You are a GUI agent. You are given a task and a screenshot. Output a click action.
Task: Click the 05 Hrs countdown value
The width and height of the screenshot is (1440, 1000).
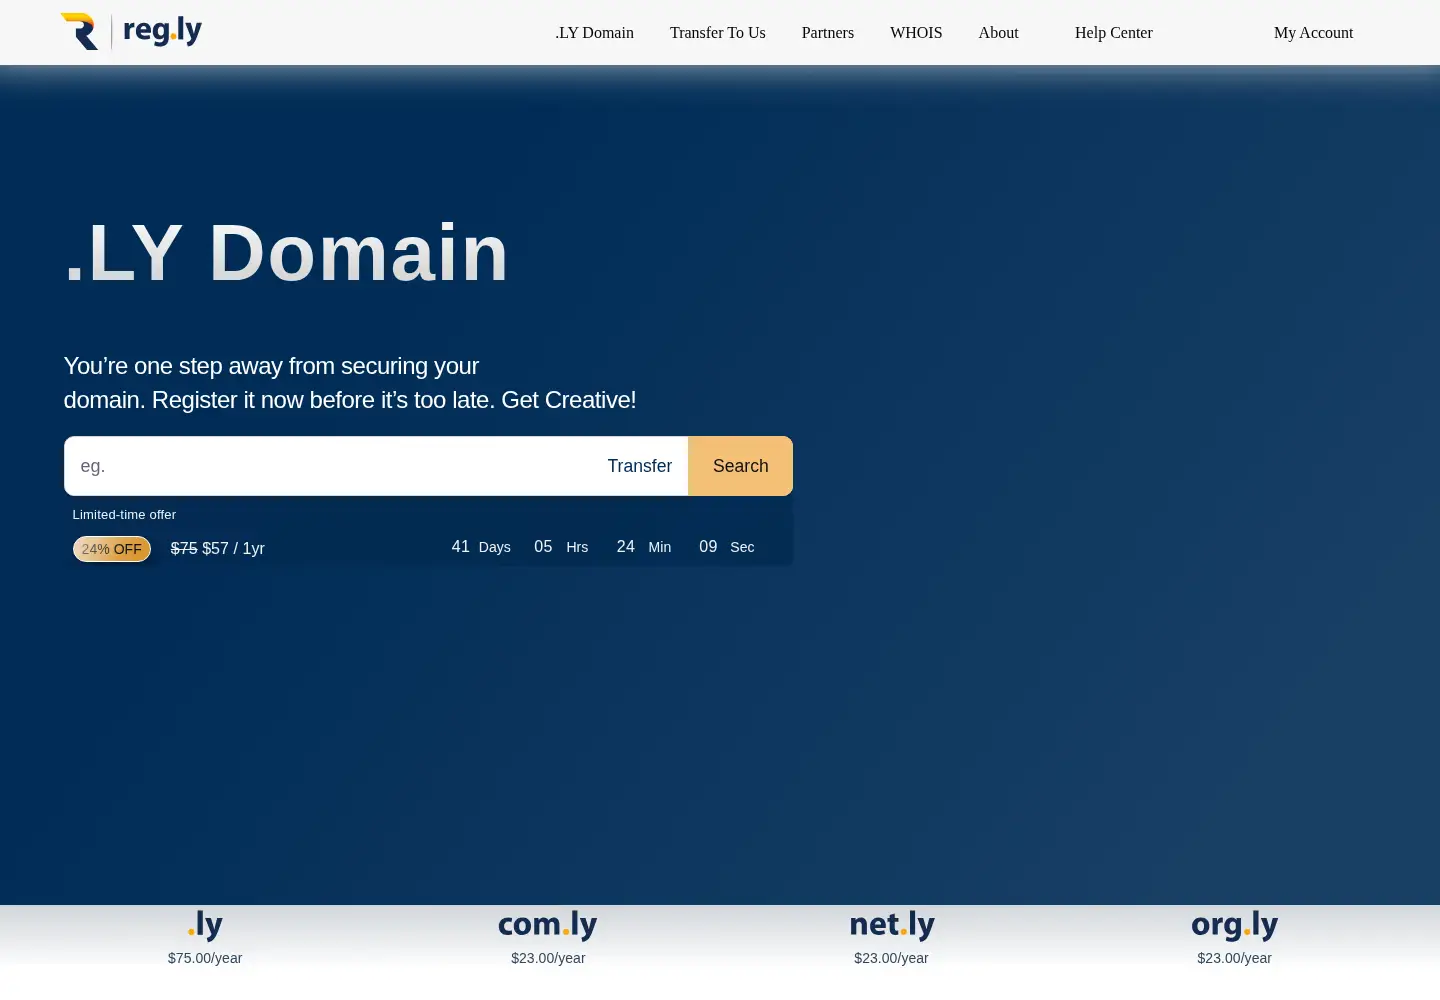point(561,547)
